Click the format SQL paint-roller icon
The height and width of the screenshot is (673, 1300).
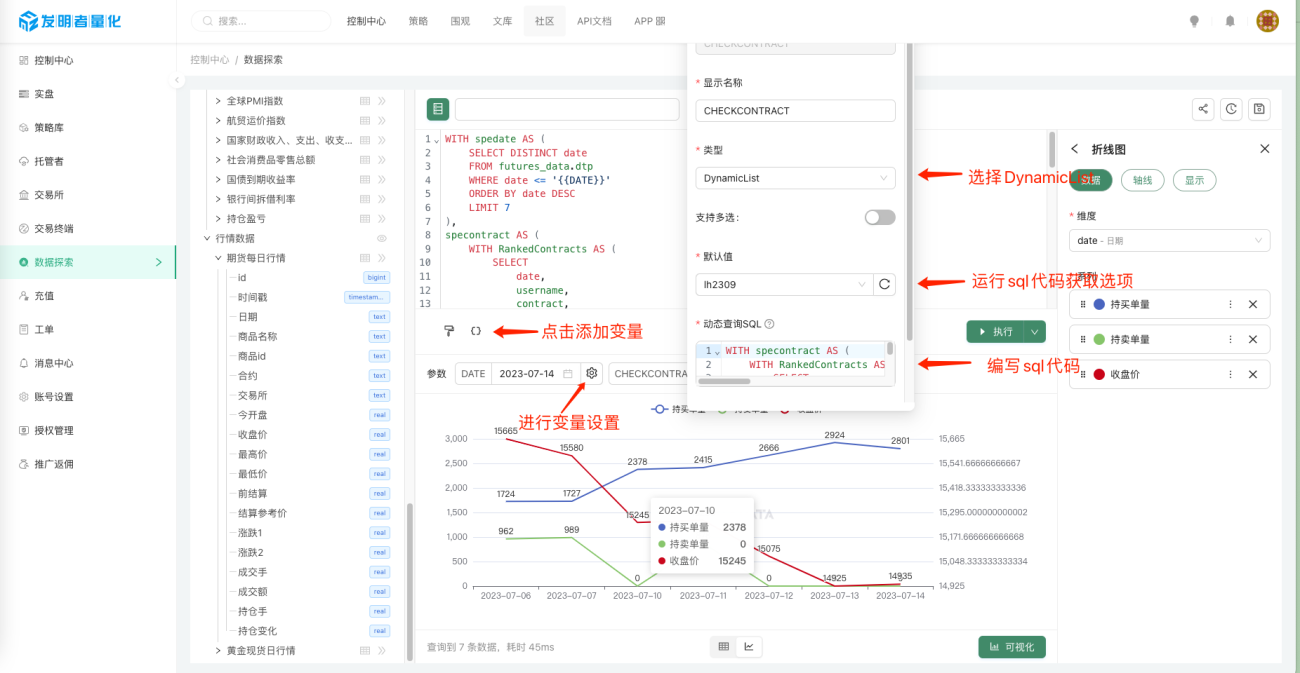coord(448,331)
